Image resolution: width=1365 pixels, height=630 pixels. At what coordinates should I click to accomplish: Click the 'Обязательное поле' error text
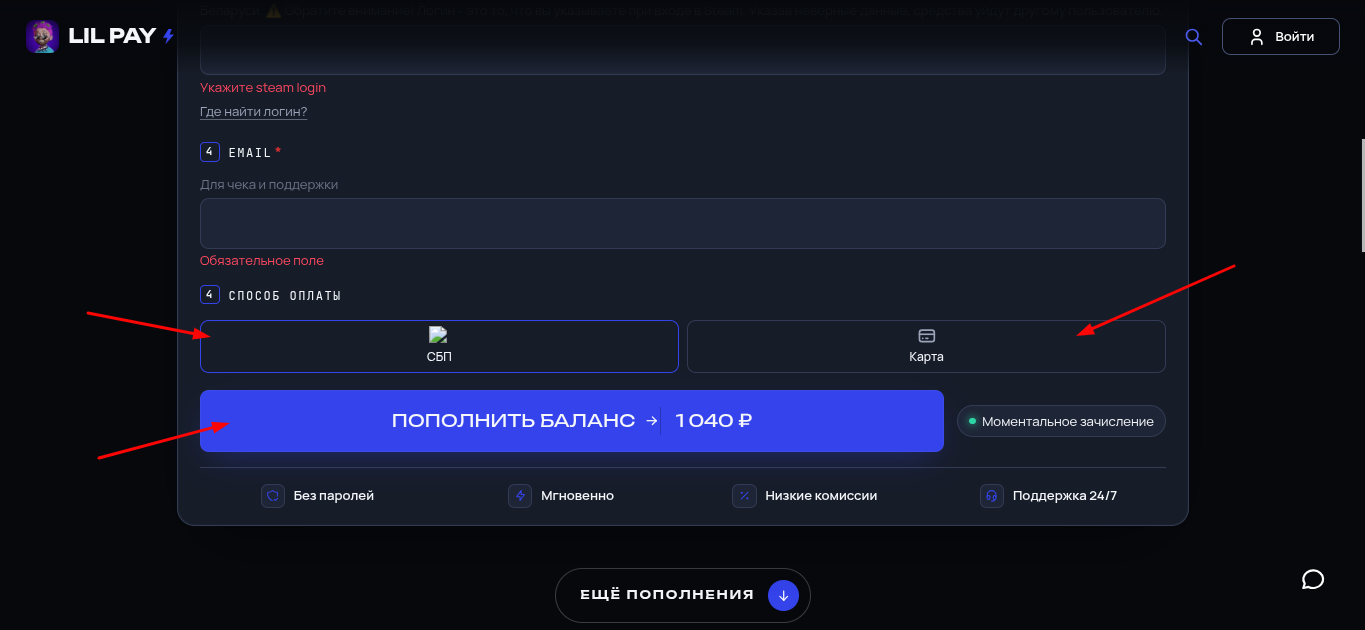click(x=262, y=261)
